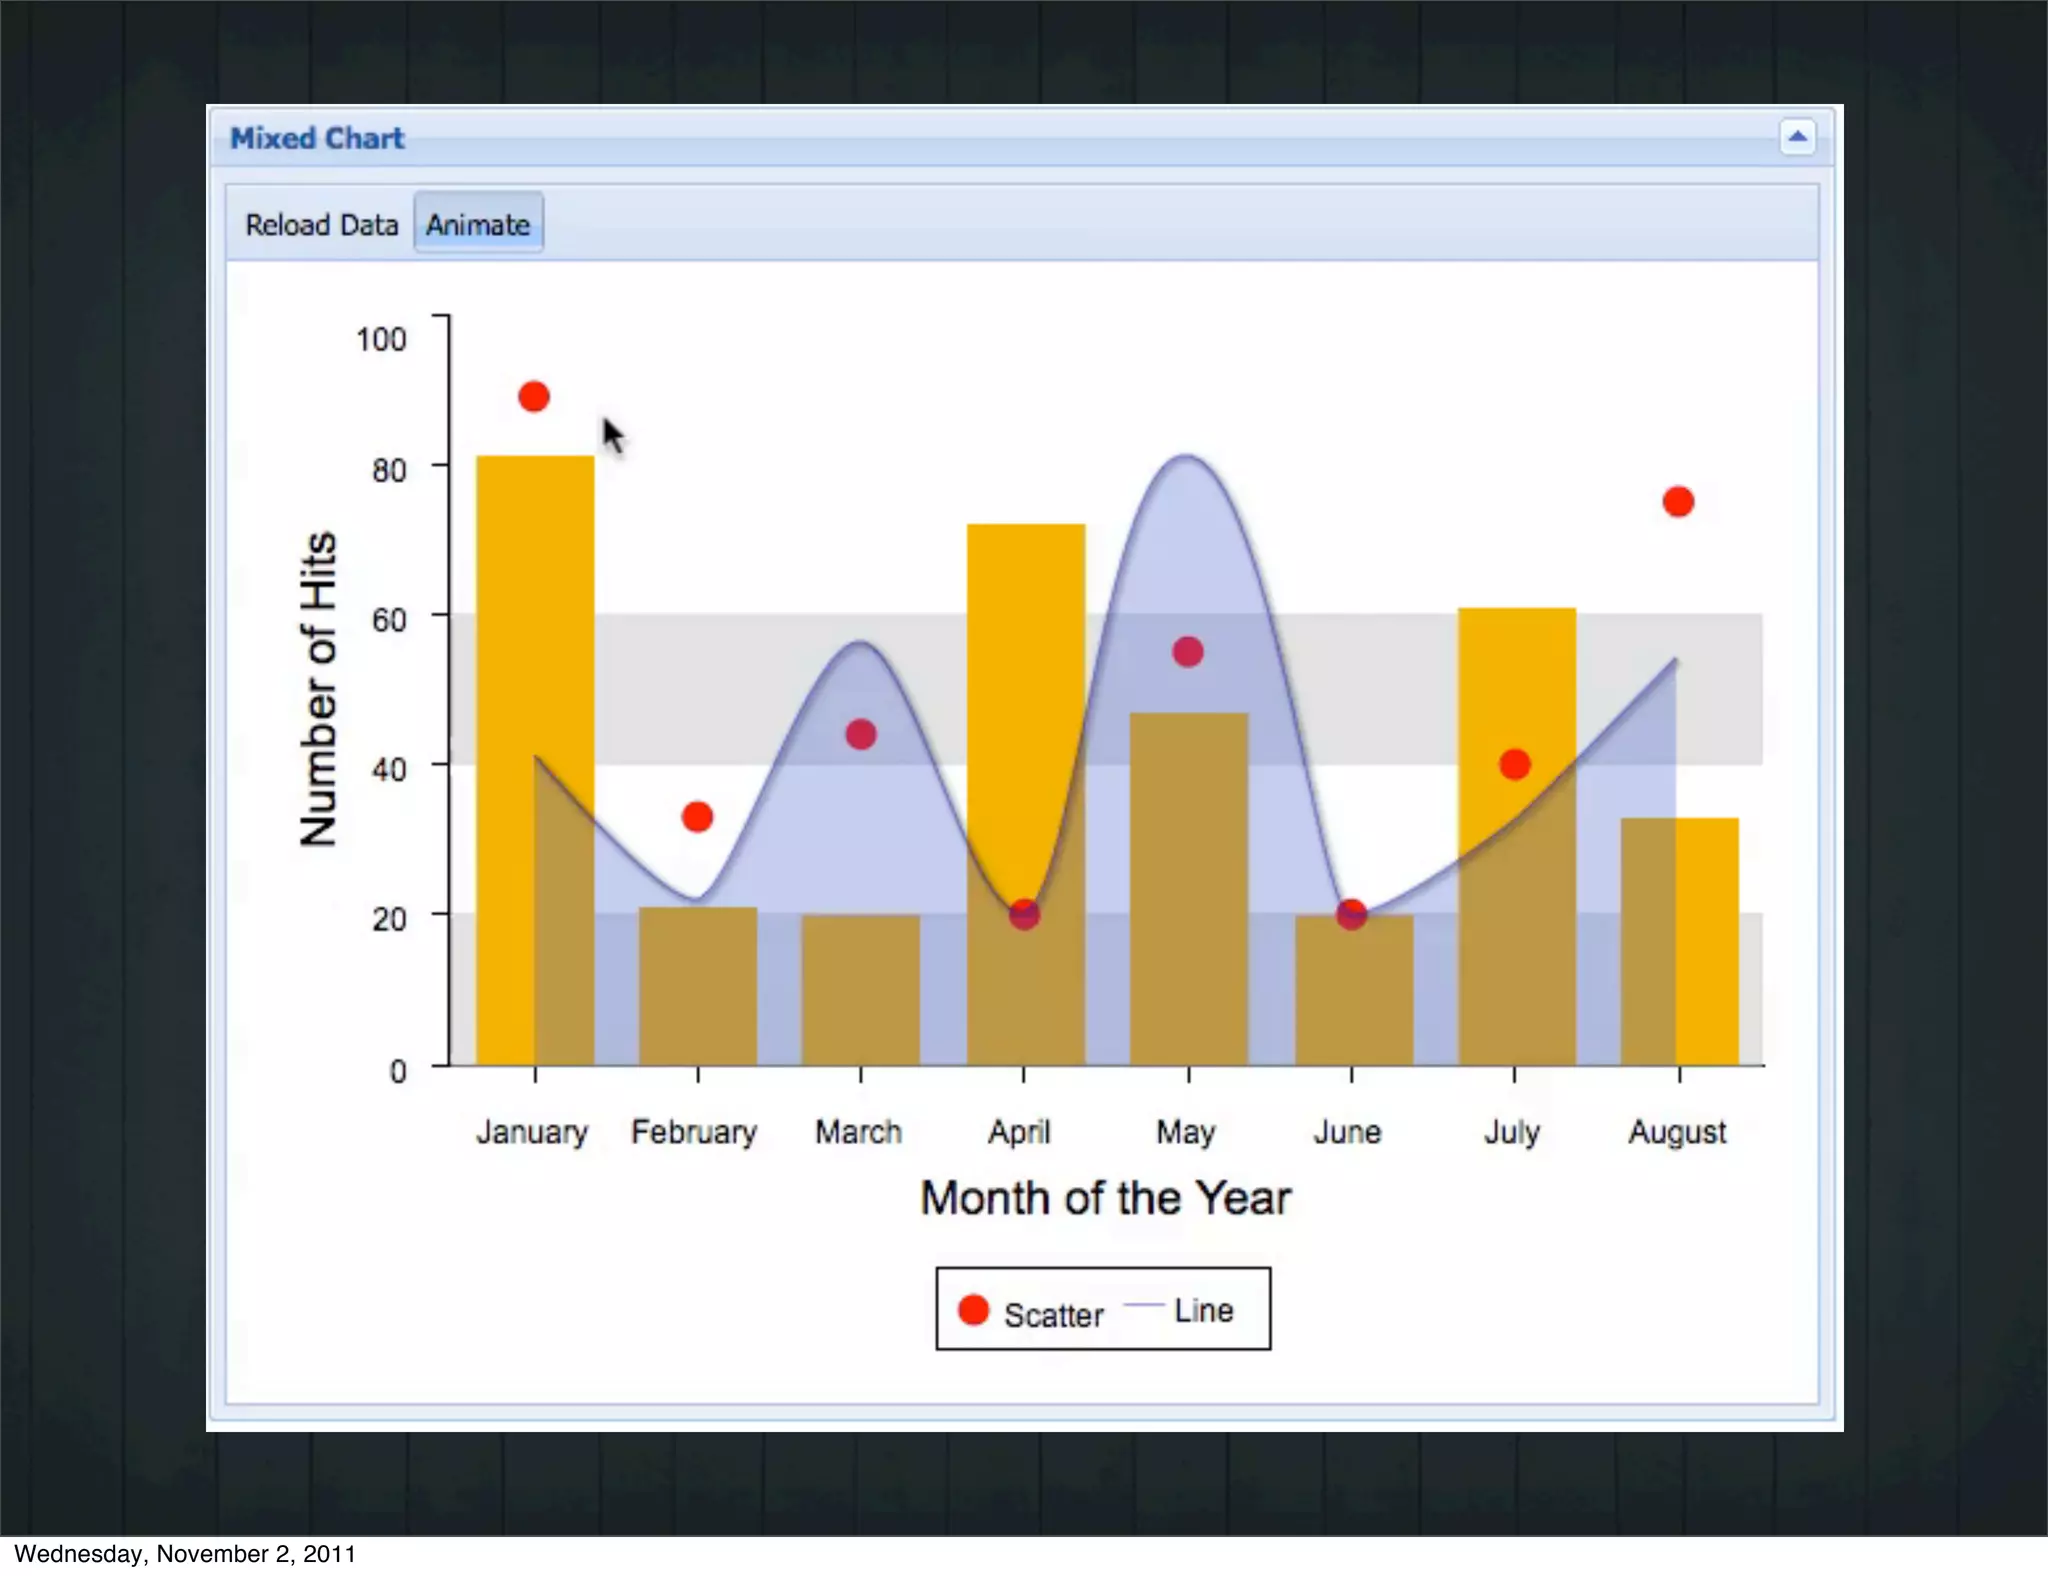Click the April scatter point
The image size is (2048, 1576).
1024,914
